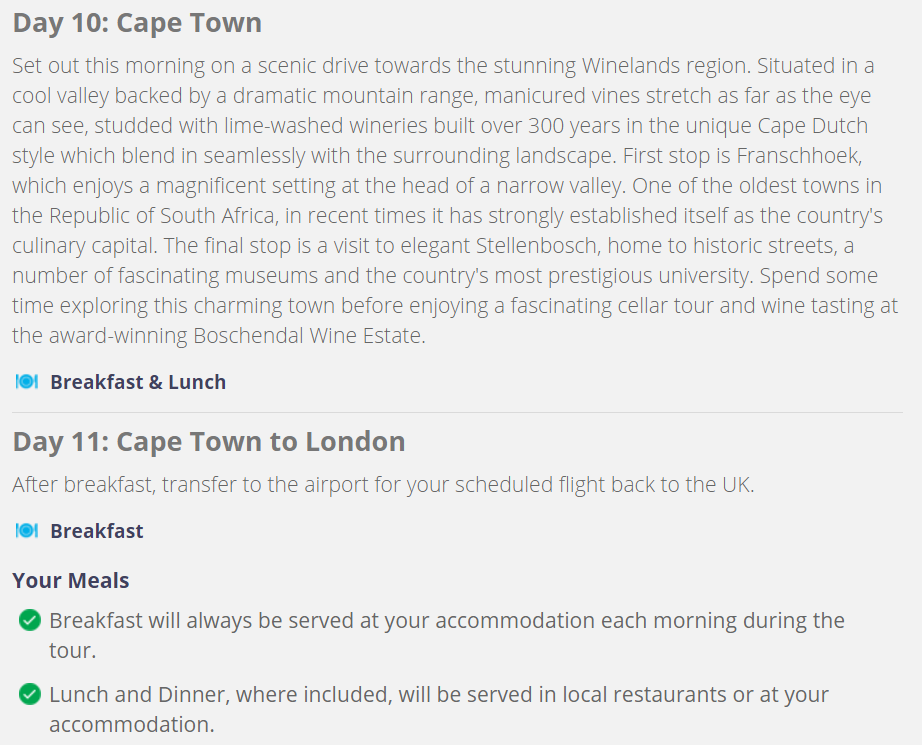Image resolution: width=922 pixels, height=745 pixels.
Task: Click the Day 11 meal plate icon
Action: tap(27, 530)
